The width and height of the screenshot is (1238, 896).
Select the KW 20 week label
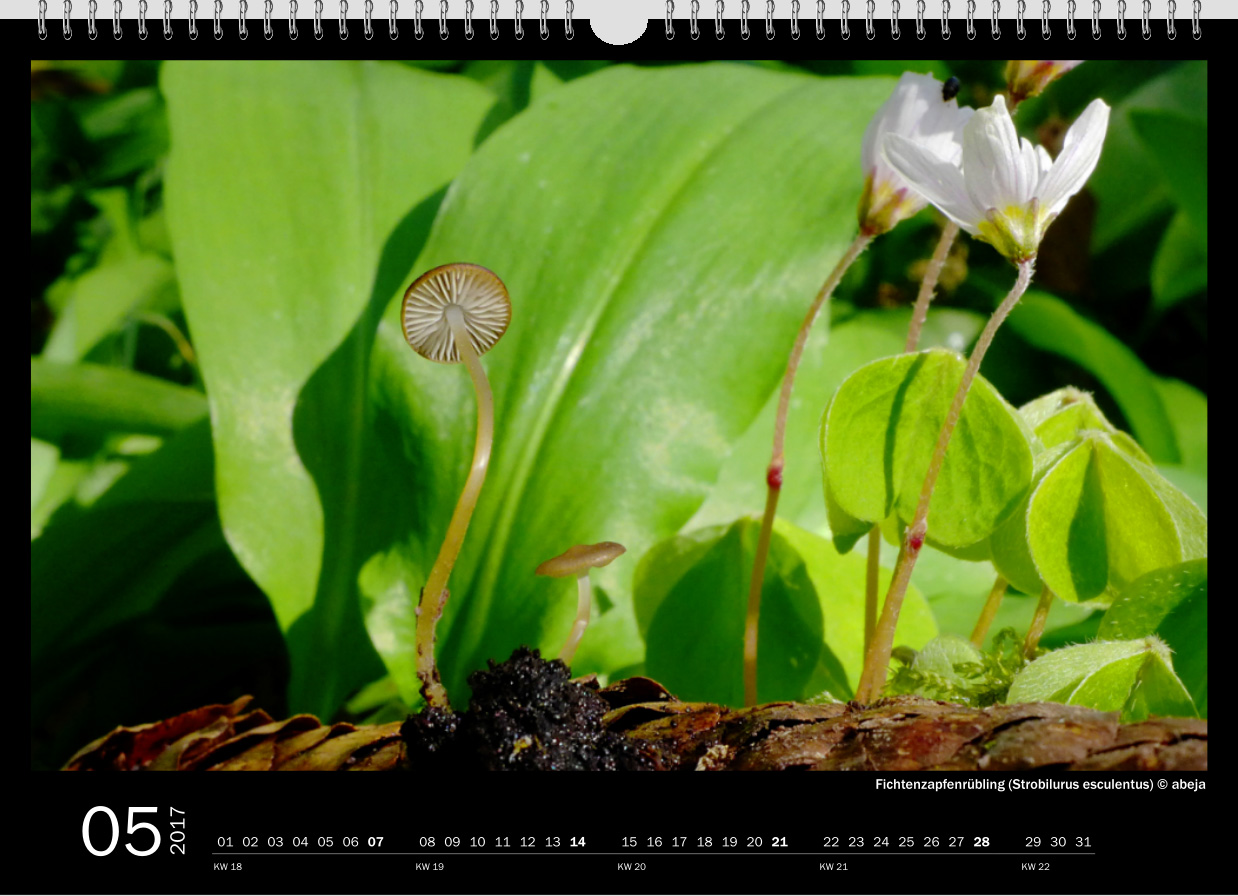coord(632,867)
